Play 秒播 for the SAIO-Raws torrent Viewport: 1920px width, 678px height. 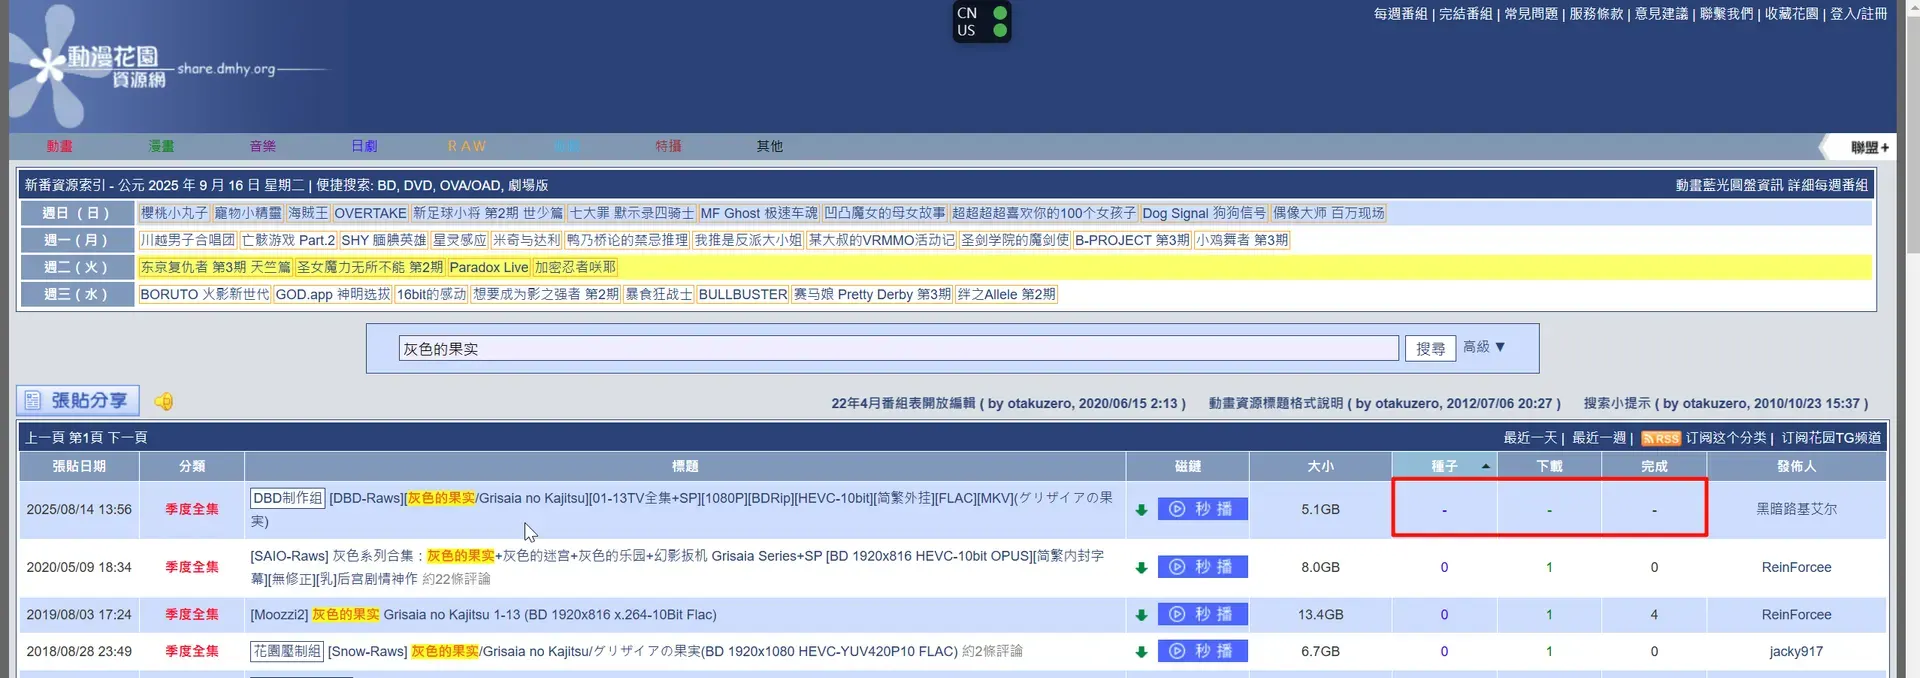coord(1202,567)
